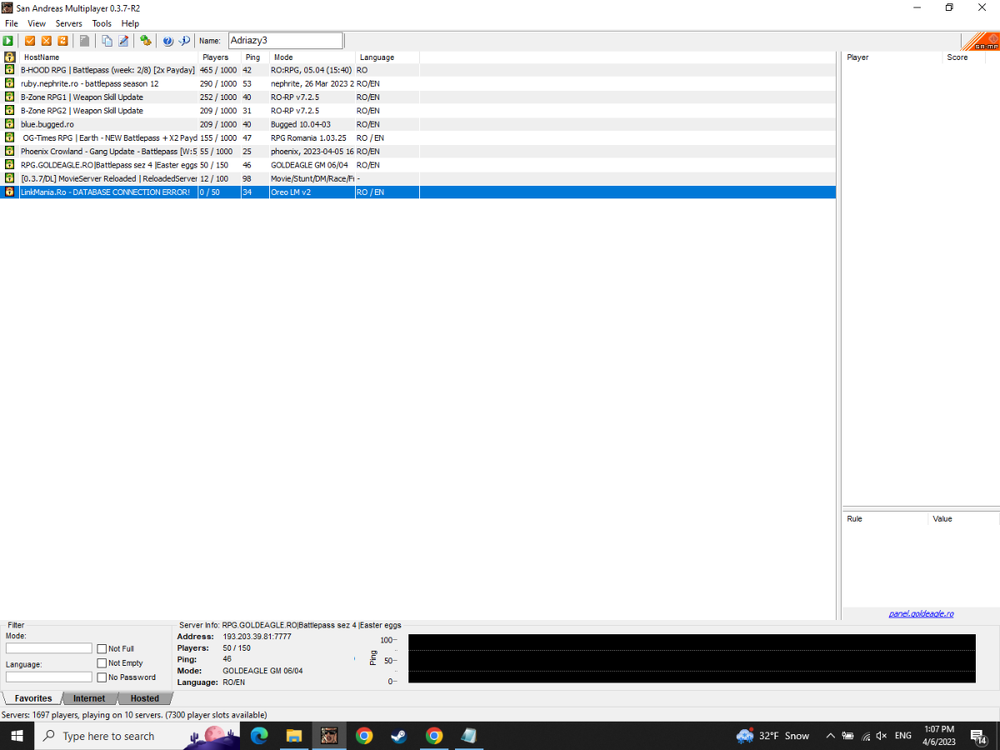
Task: Open the Servers menu
Action: pos(69,23)
